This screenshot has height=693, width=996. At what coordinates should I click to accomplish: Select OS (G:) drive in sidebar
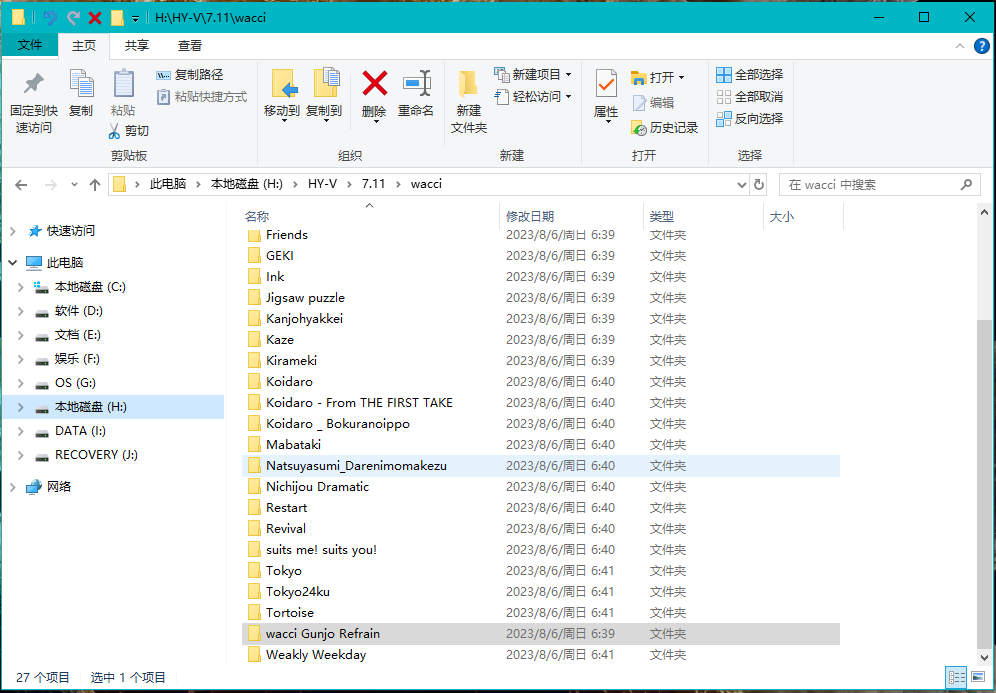(x=75, y=383)
